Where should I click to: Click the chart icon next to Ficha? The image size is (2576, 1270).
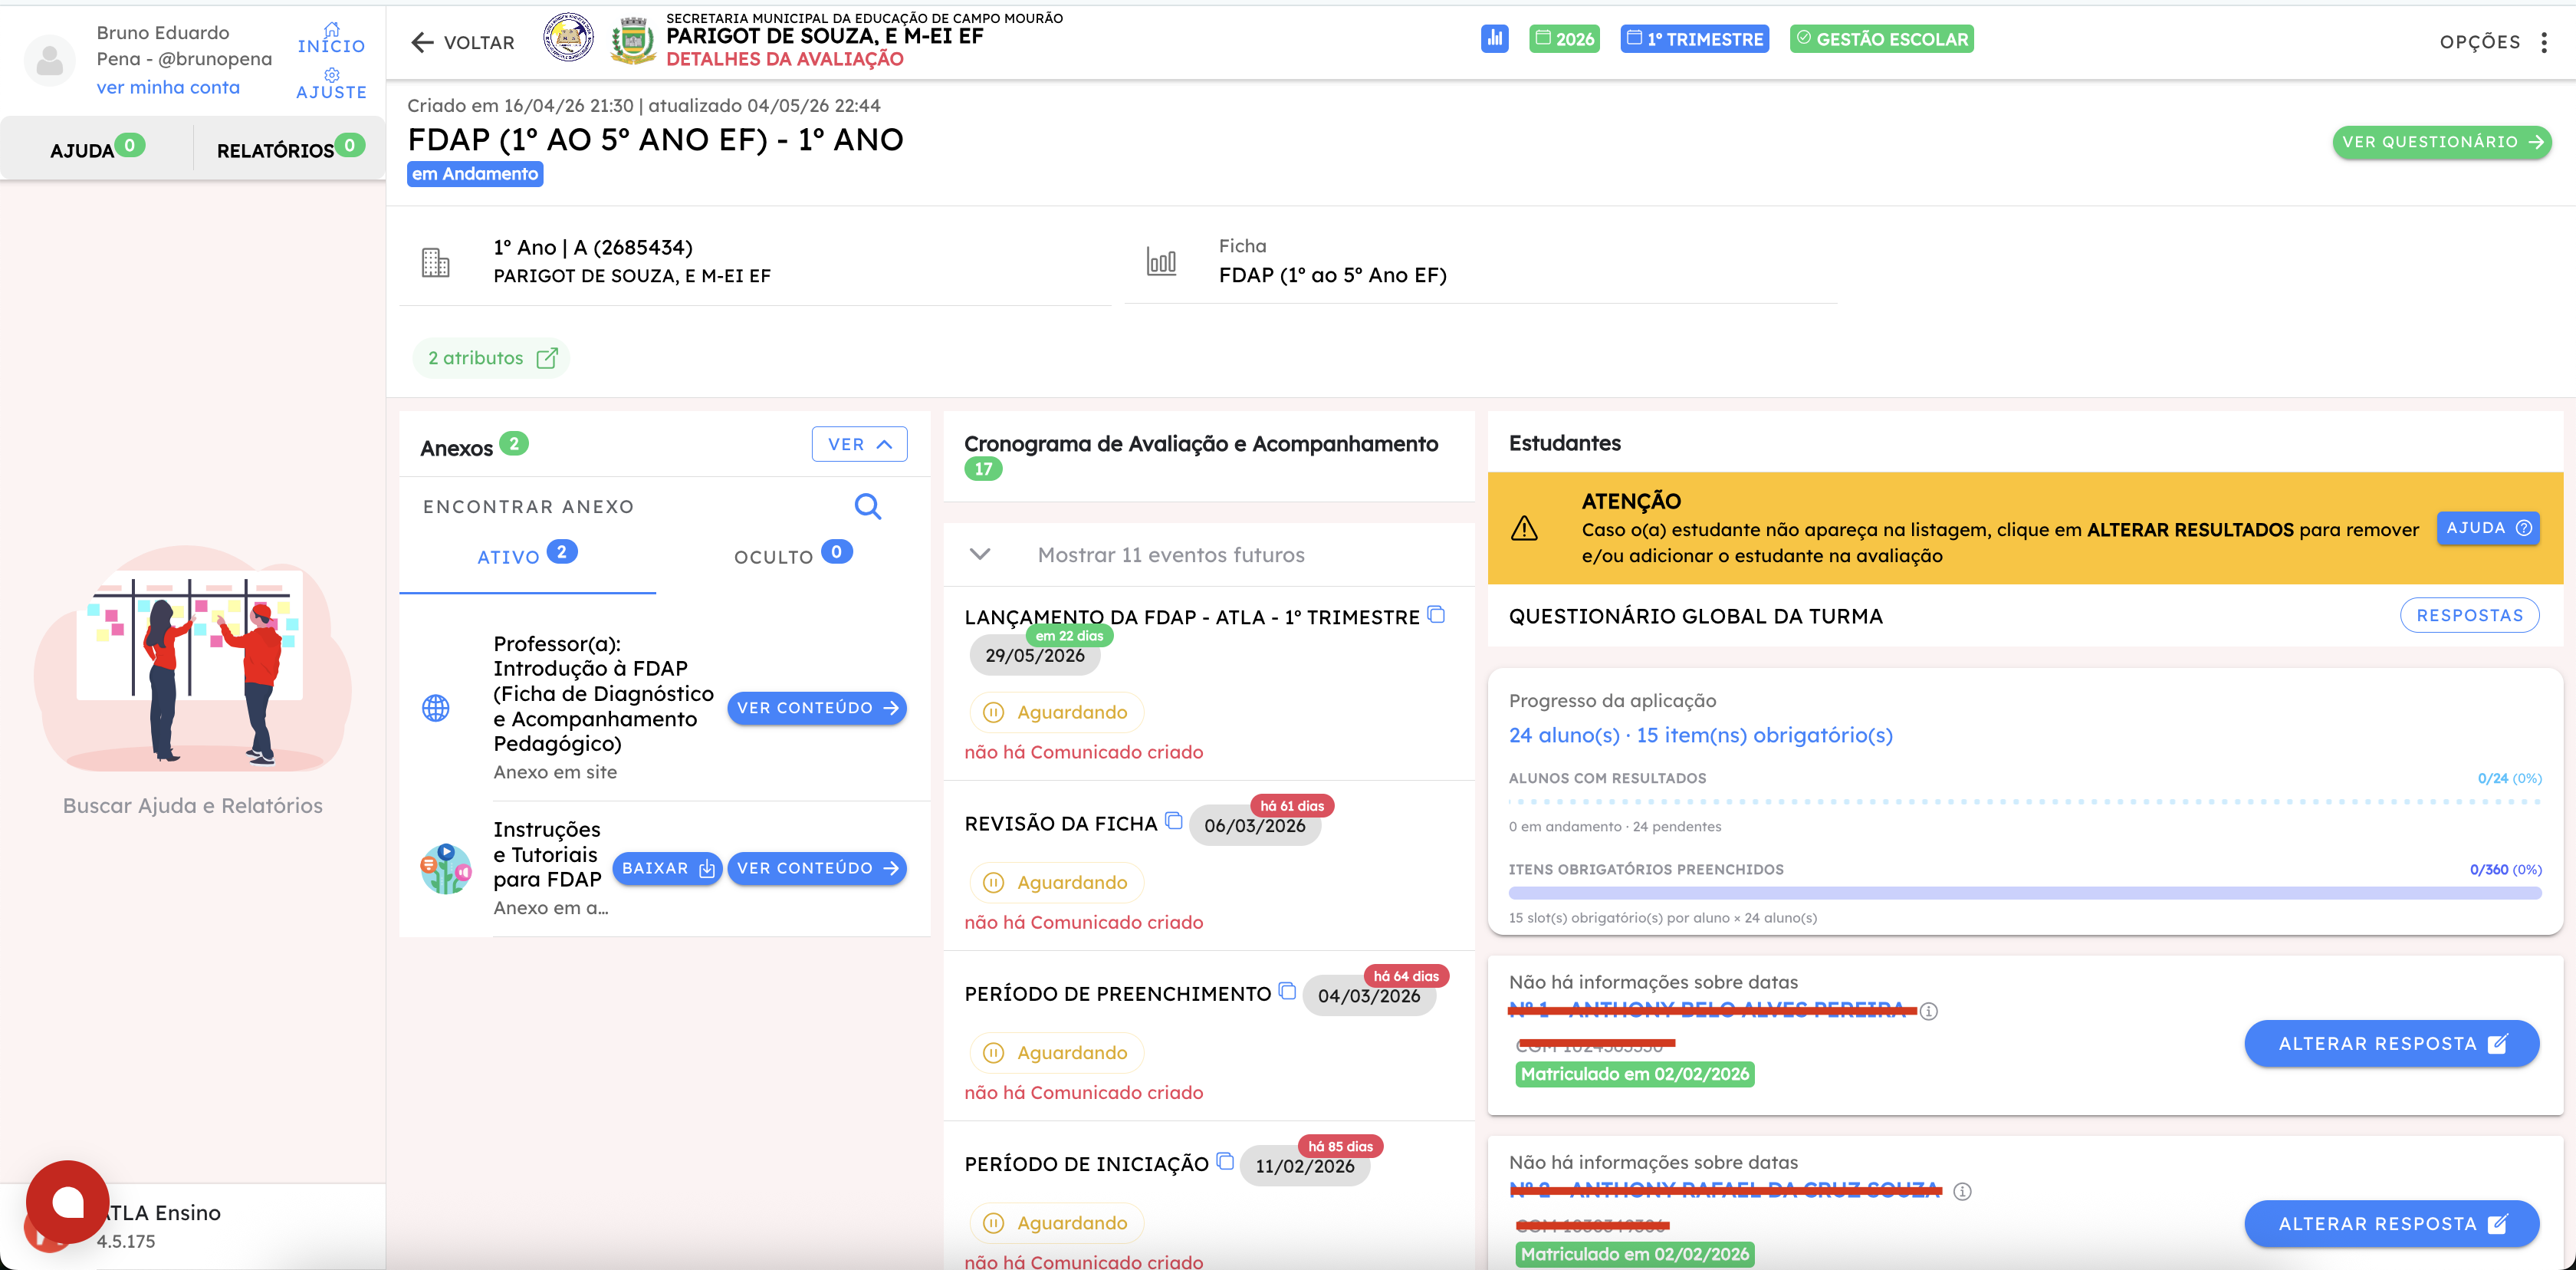click(x=1161, y=262)
